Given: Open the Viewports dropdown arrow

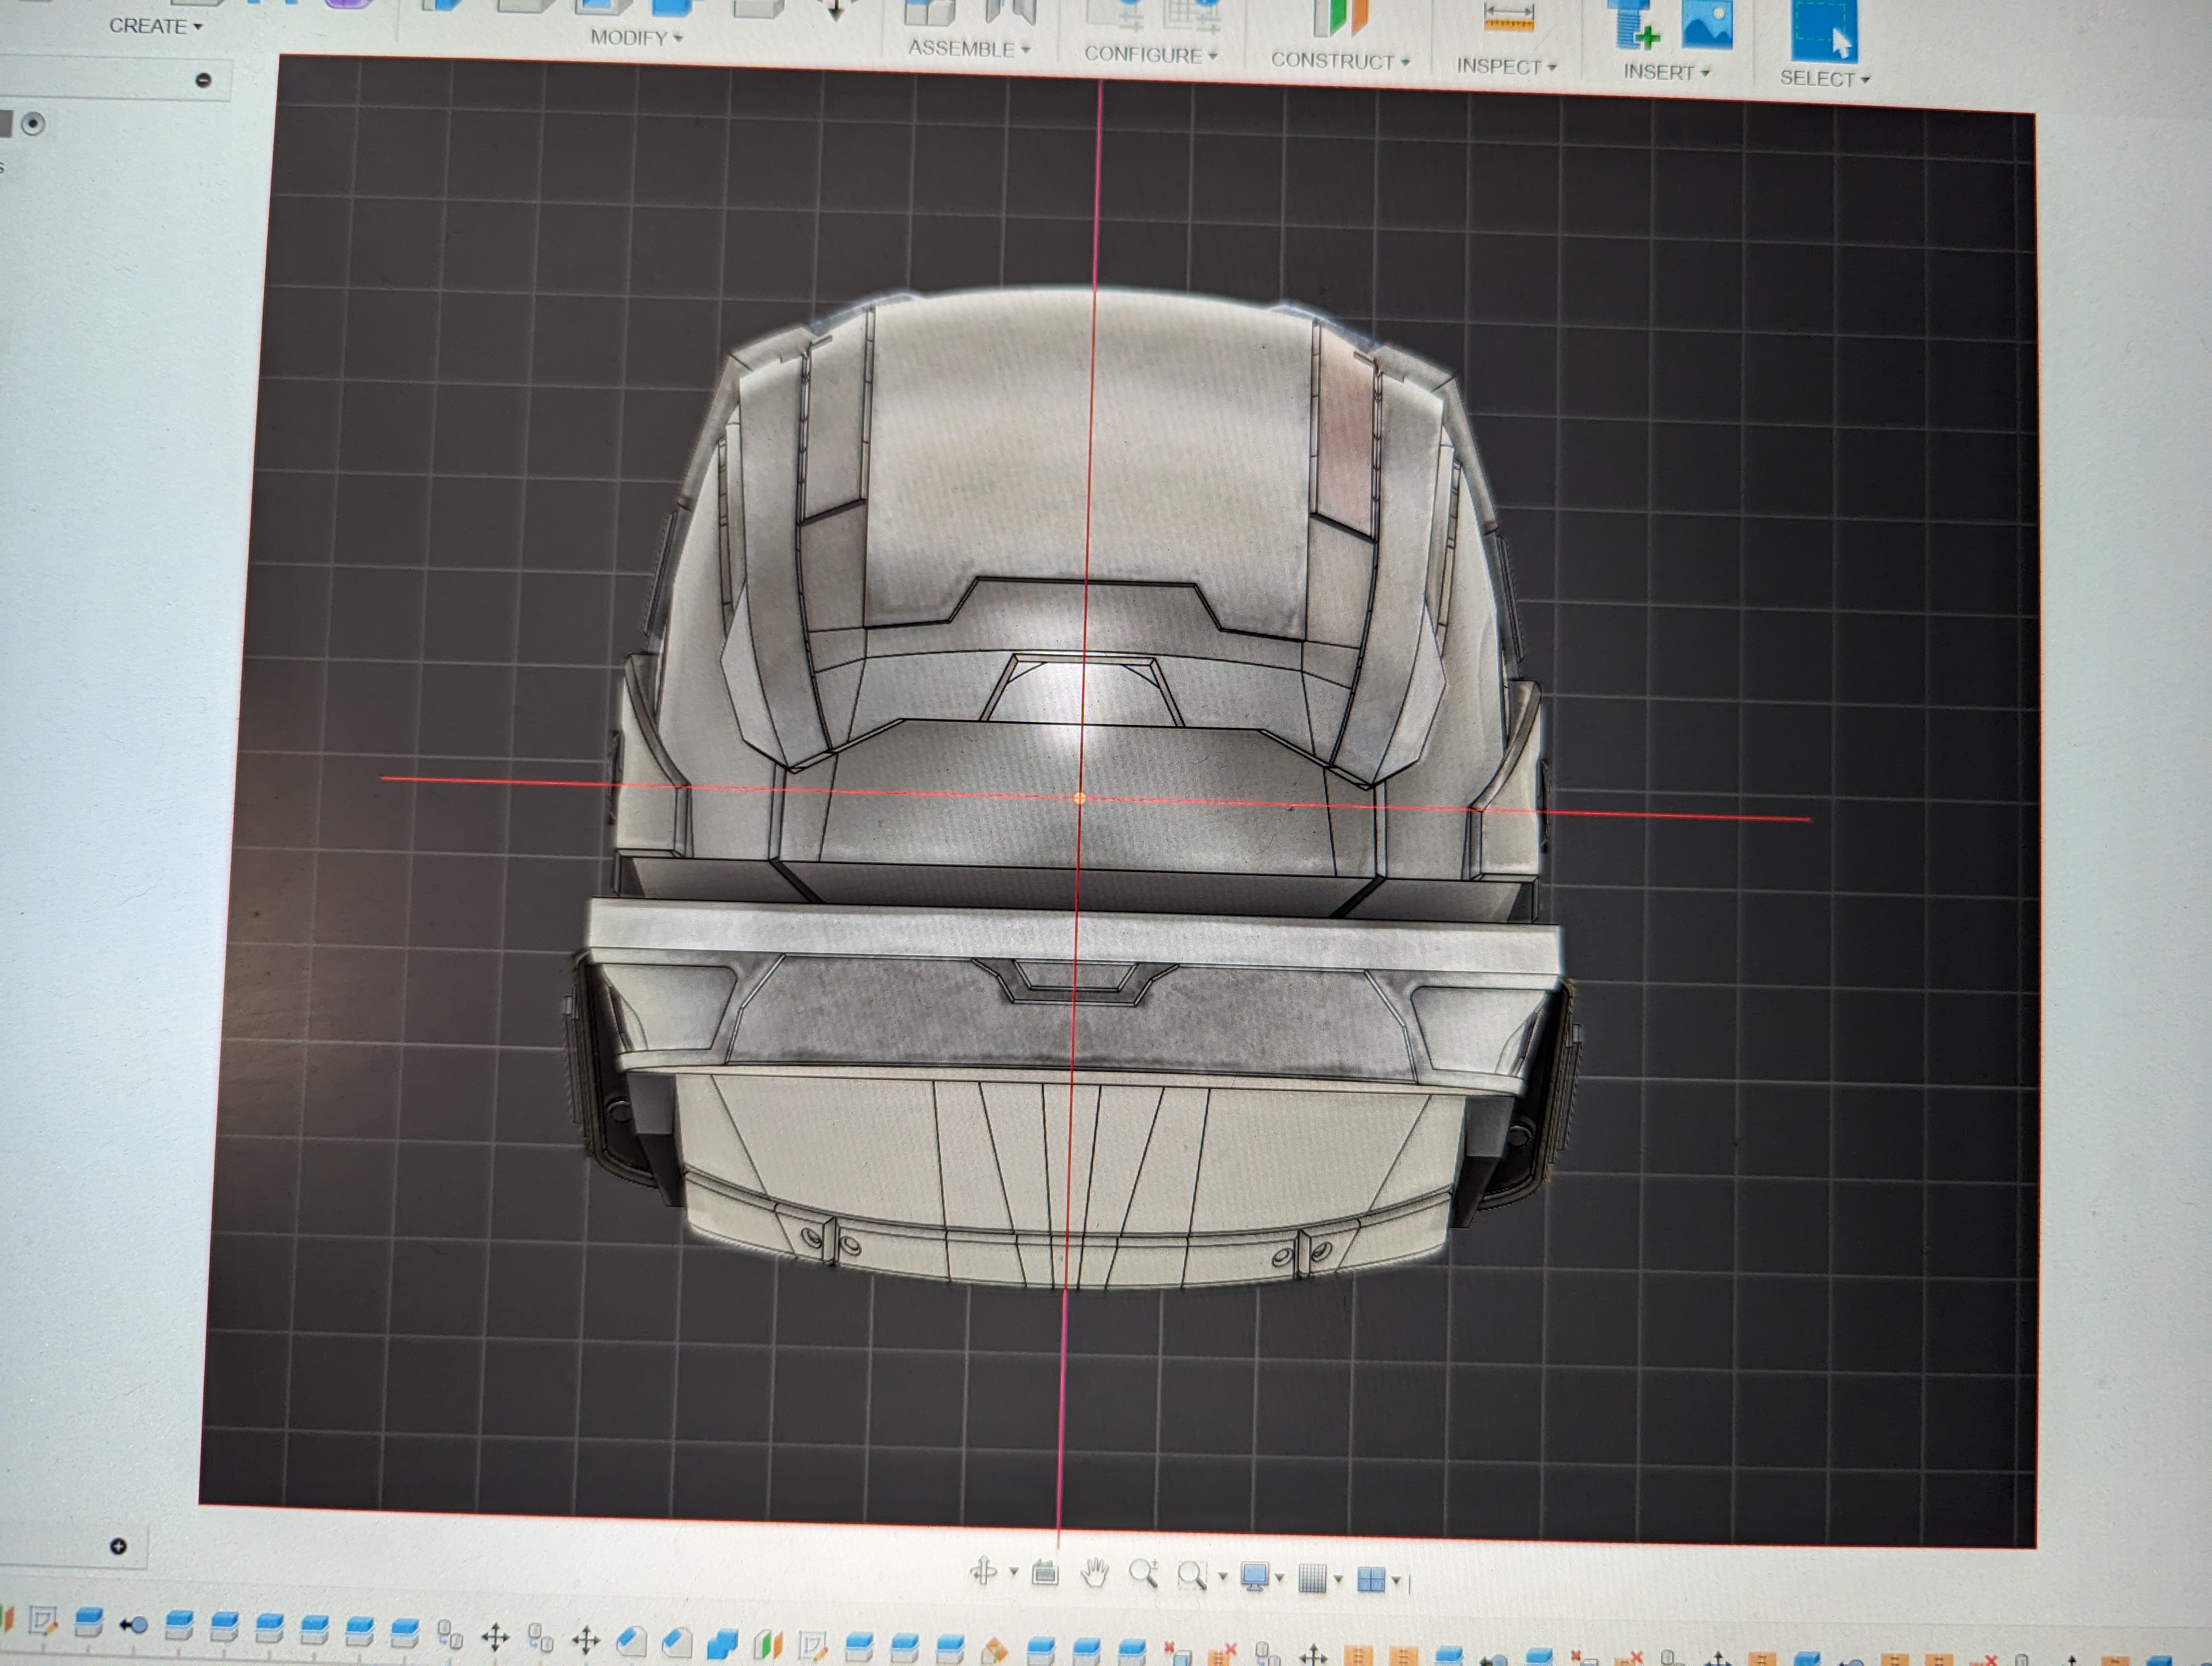Looking at the screenshot, I should coord(1396,1581).
